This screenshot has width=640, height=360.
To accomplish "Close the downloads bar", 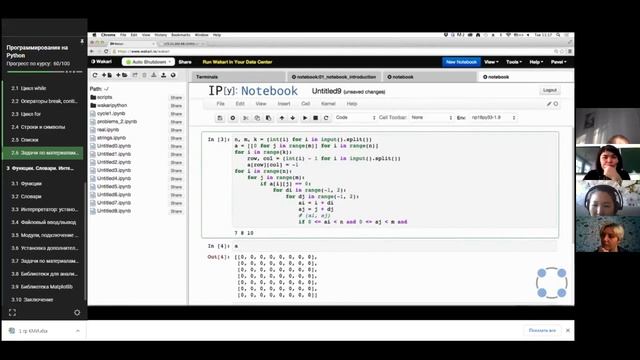I will [568, 331].
